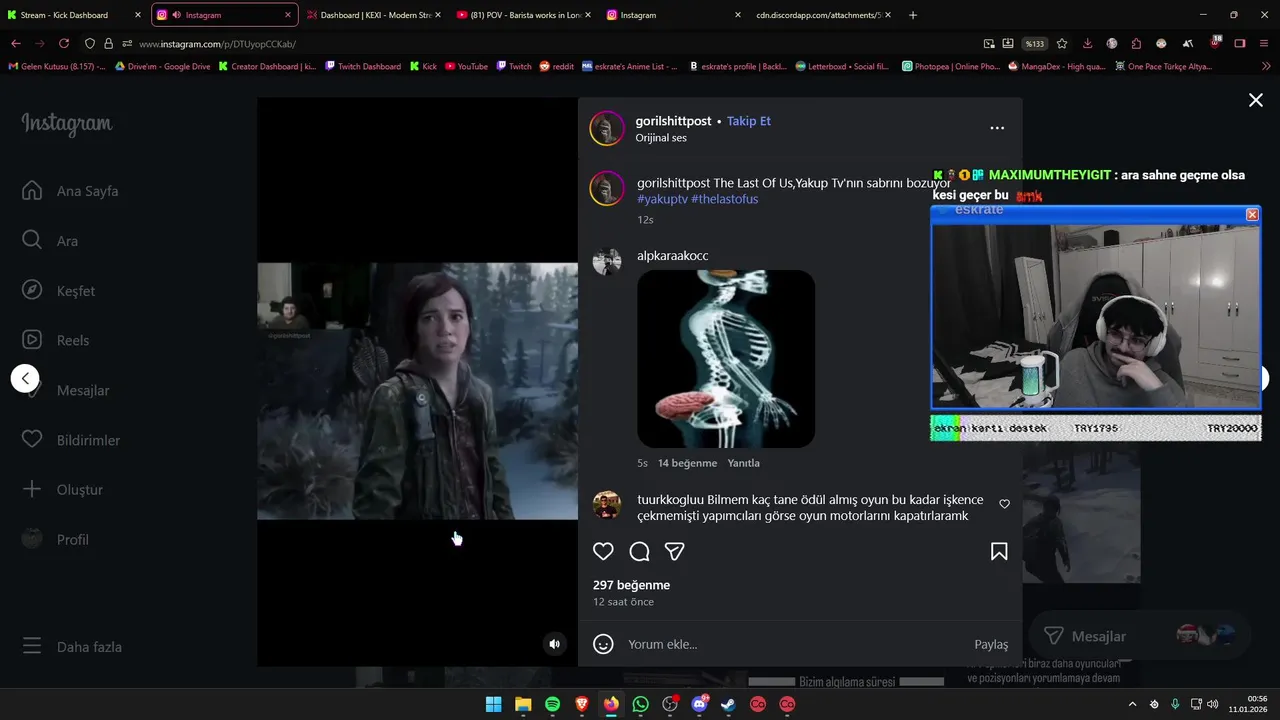Open the skeleton GIF in comment

coord(726,359)
